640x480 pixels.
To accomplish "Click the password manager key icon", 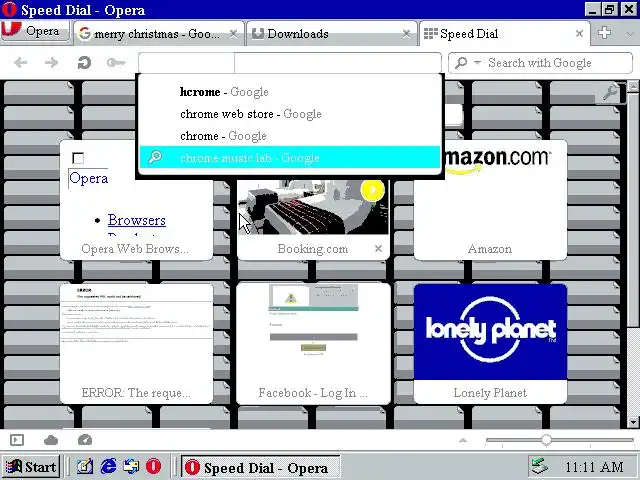I will [116, 62].
